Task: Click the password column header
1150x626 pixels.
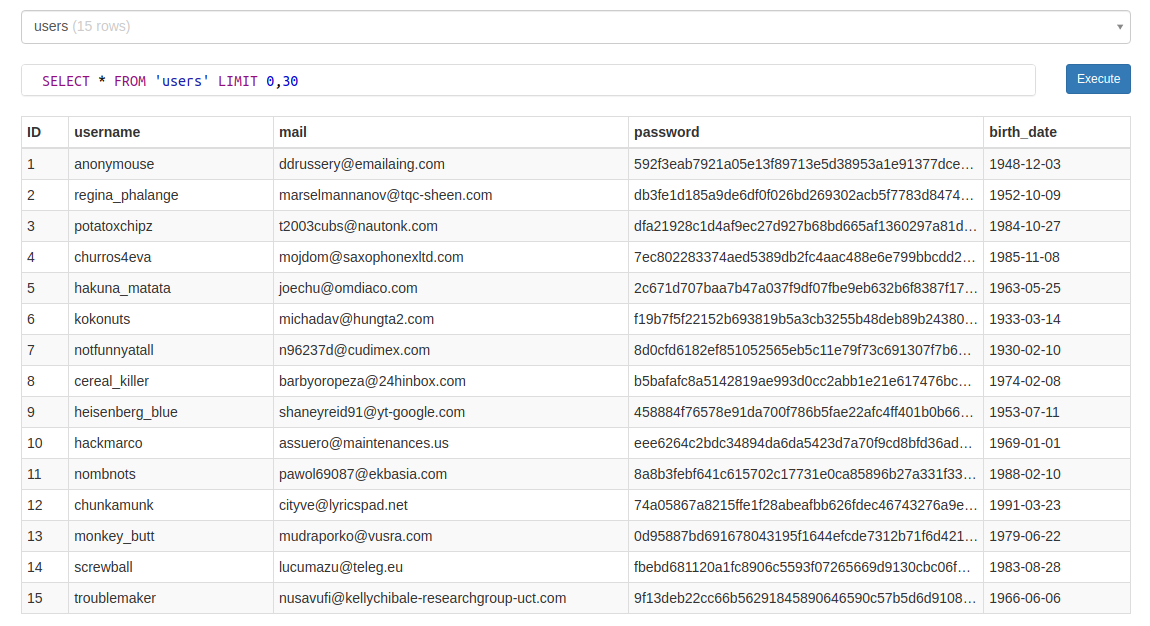Action: pos(666,132)
